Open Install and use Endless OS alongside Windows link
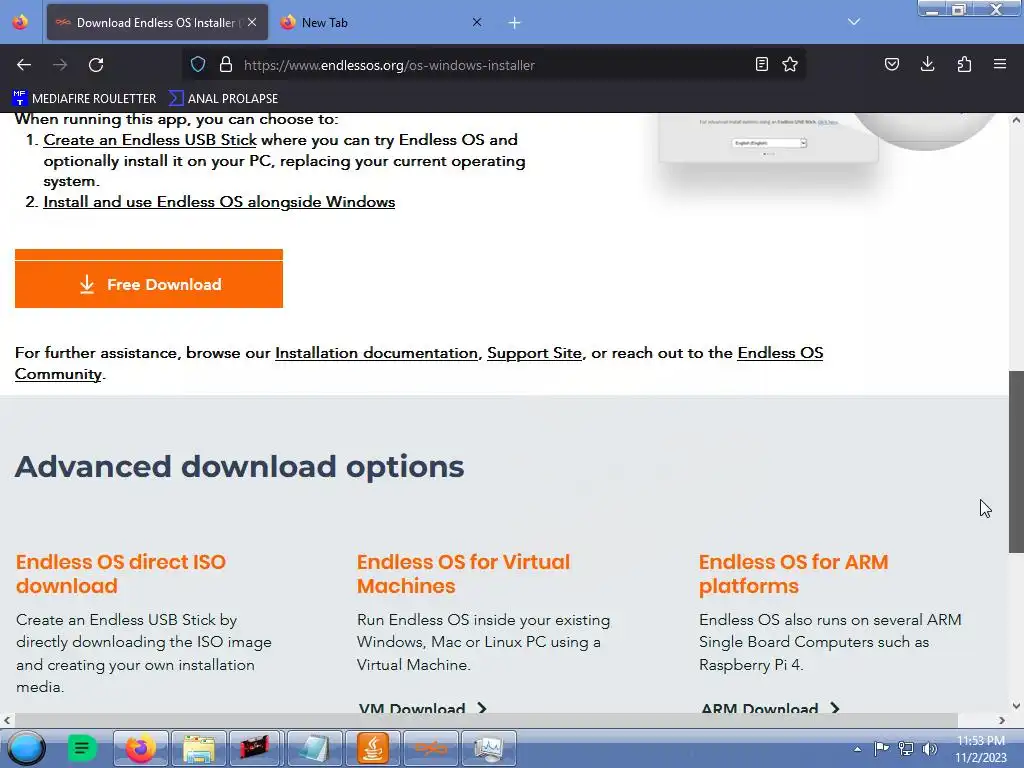 [x=219, y=202]
